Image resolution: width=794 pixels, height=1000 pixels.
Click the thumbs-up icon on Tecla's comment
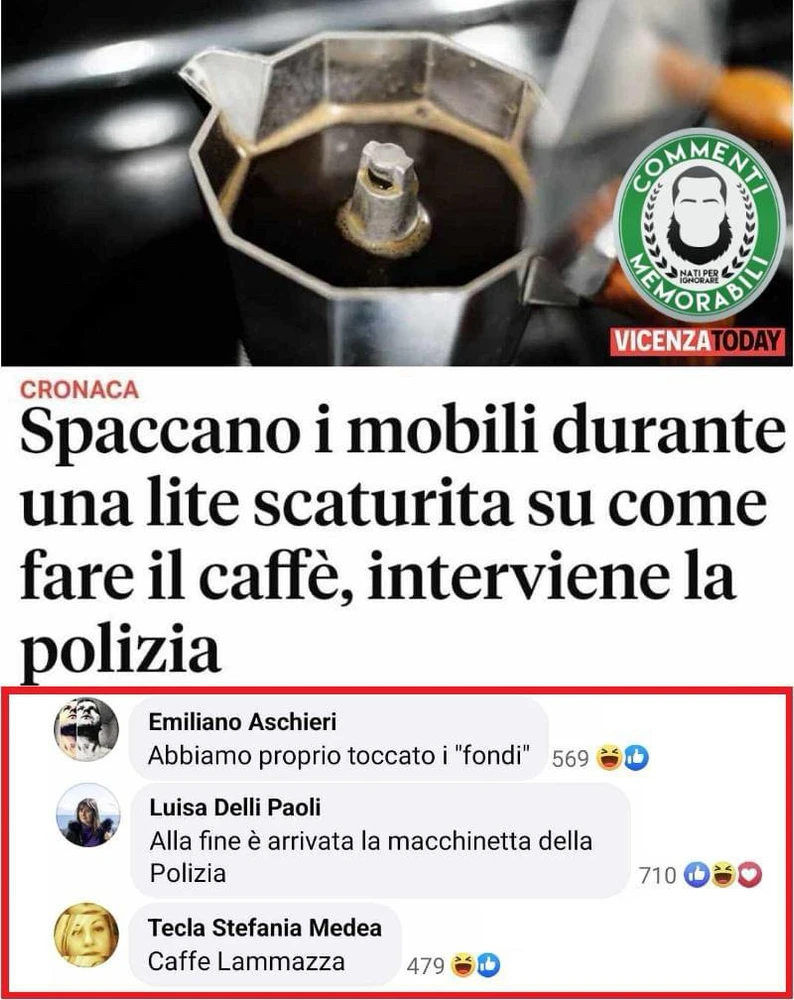488,966
